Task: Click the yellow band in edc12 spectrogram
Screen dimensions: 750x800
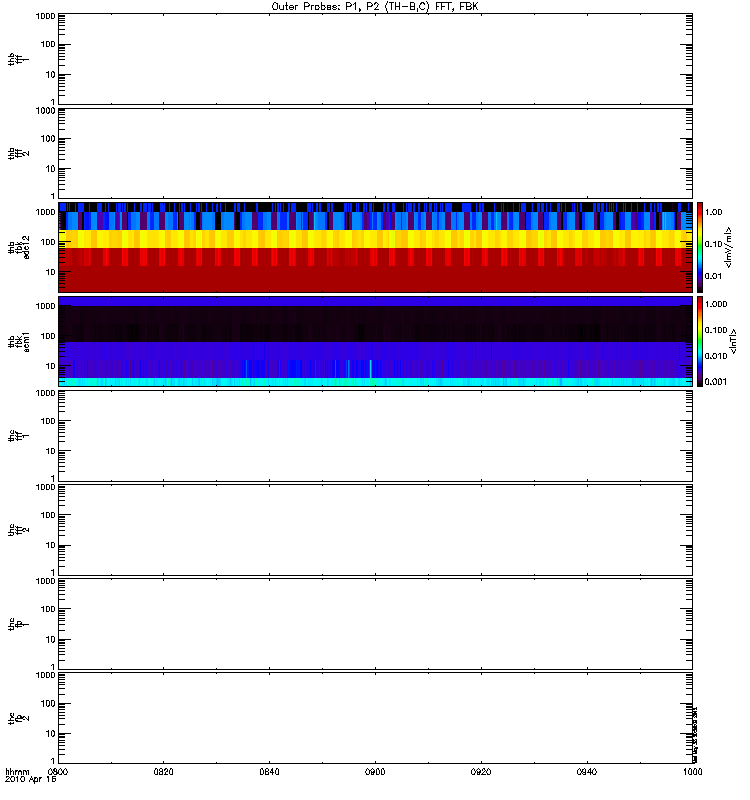Action: [376, 239]
